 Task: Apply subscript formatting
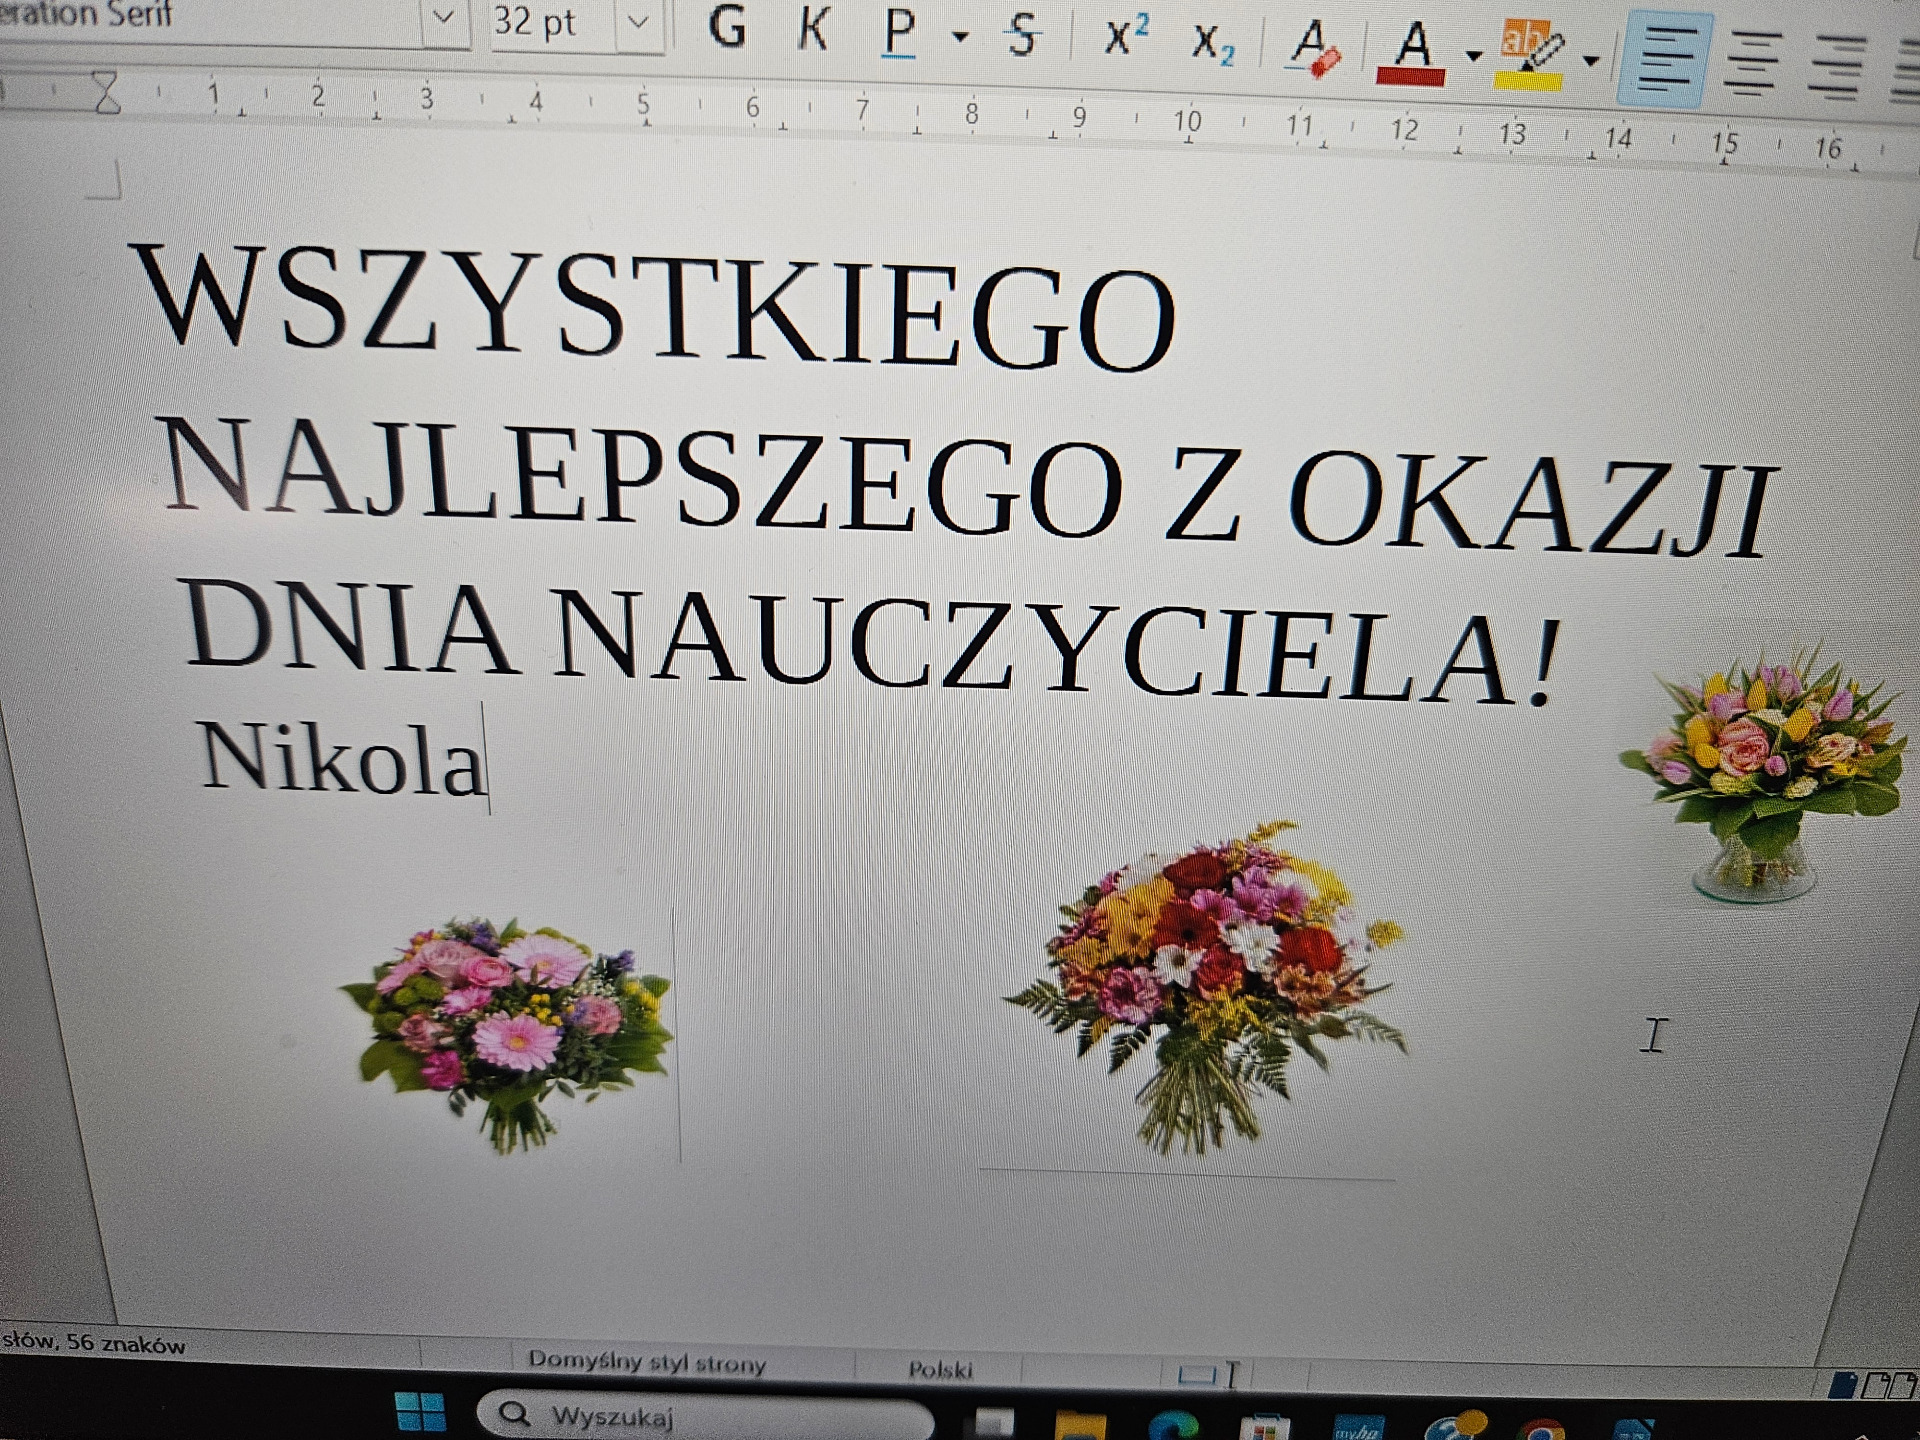point(1213,43)
